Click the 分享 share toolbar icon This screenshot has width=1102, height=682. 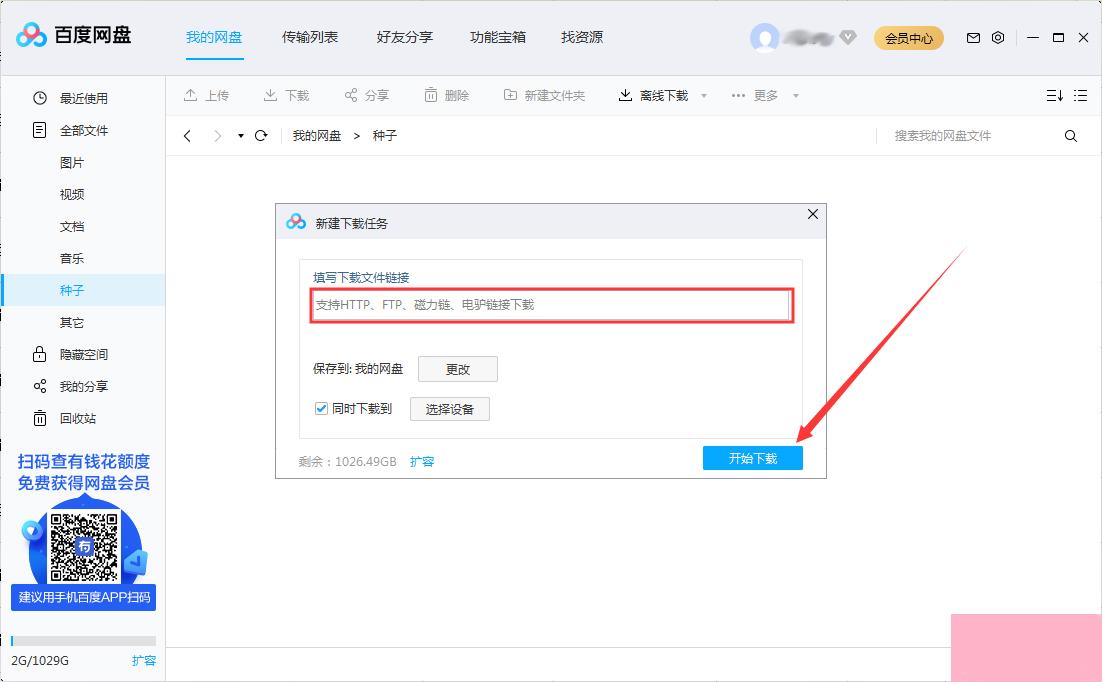pos(351,95)
